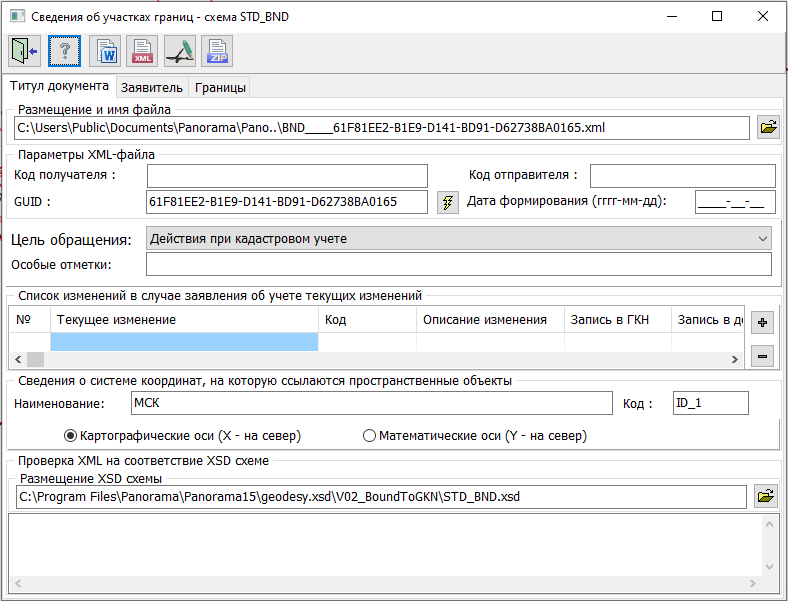
Task: Click the Код получателя input field
Action: [287, 176]
